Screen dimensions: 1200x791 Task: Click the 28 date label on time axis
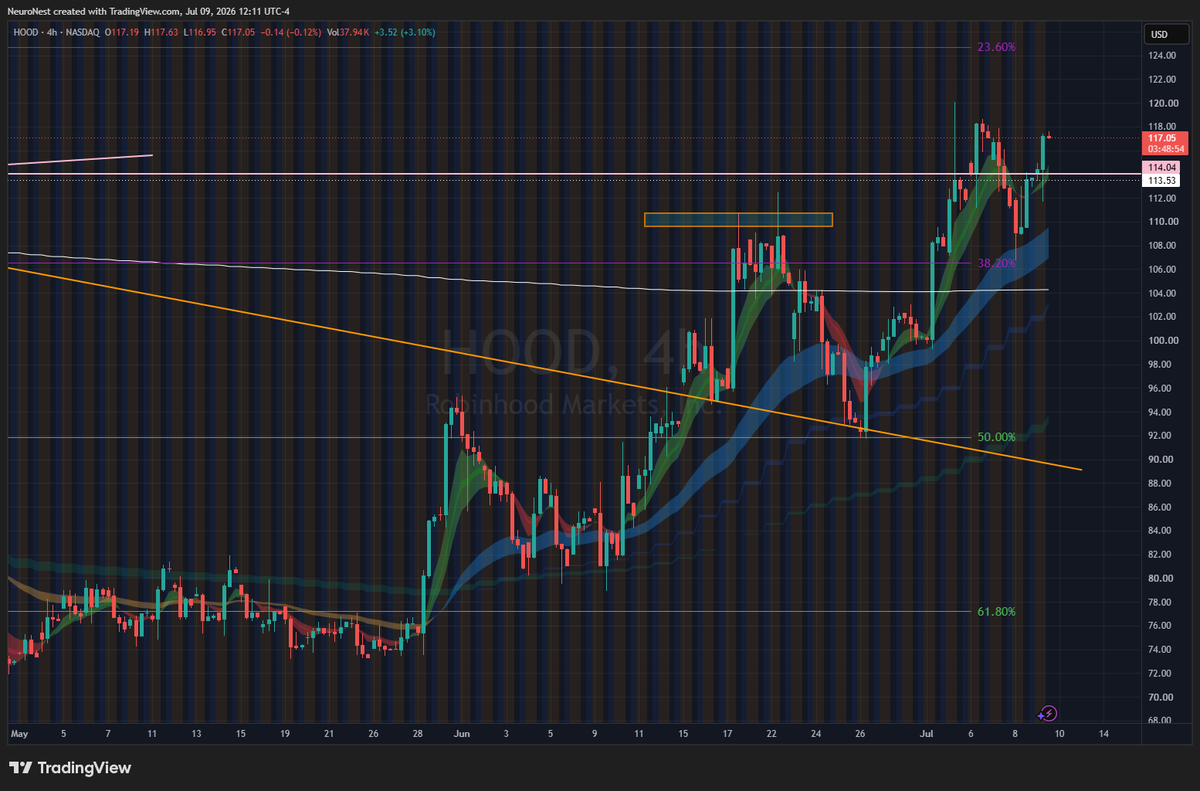tap(418, 734)
